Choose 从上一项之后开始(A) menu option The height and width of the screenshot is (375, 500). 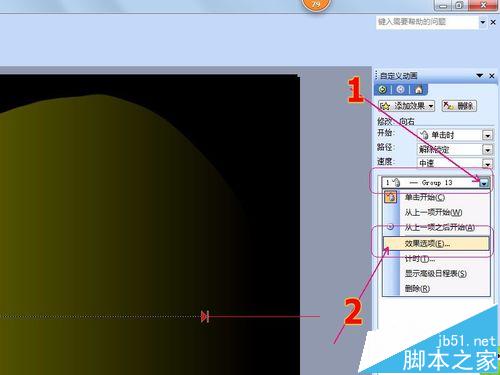point(436,227)
